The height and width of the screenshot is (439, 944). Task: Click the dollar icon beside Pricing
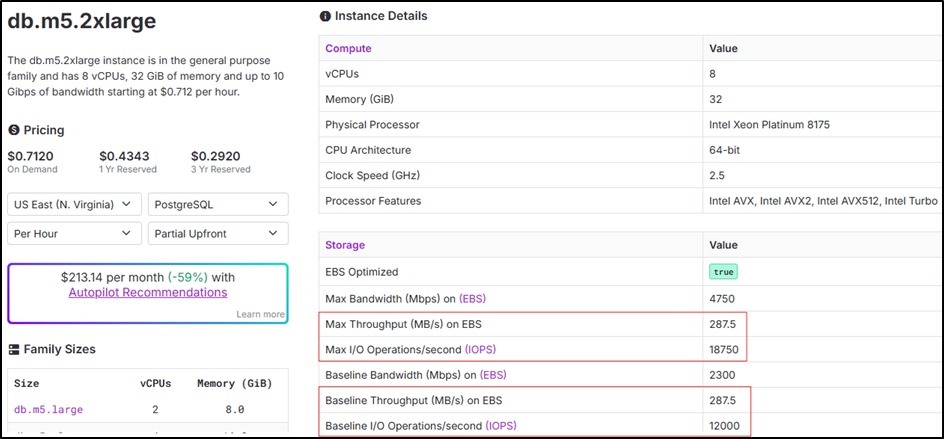pyautogui.click(x=14, y=131)
